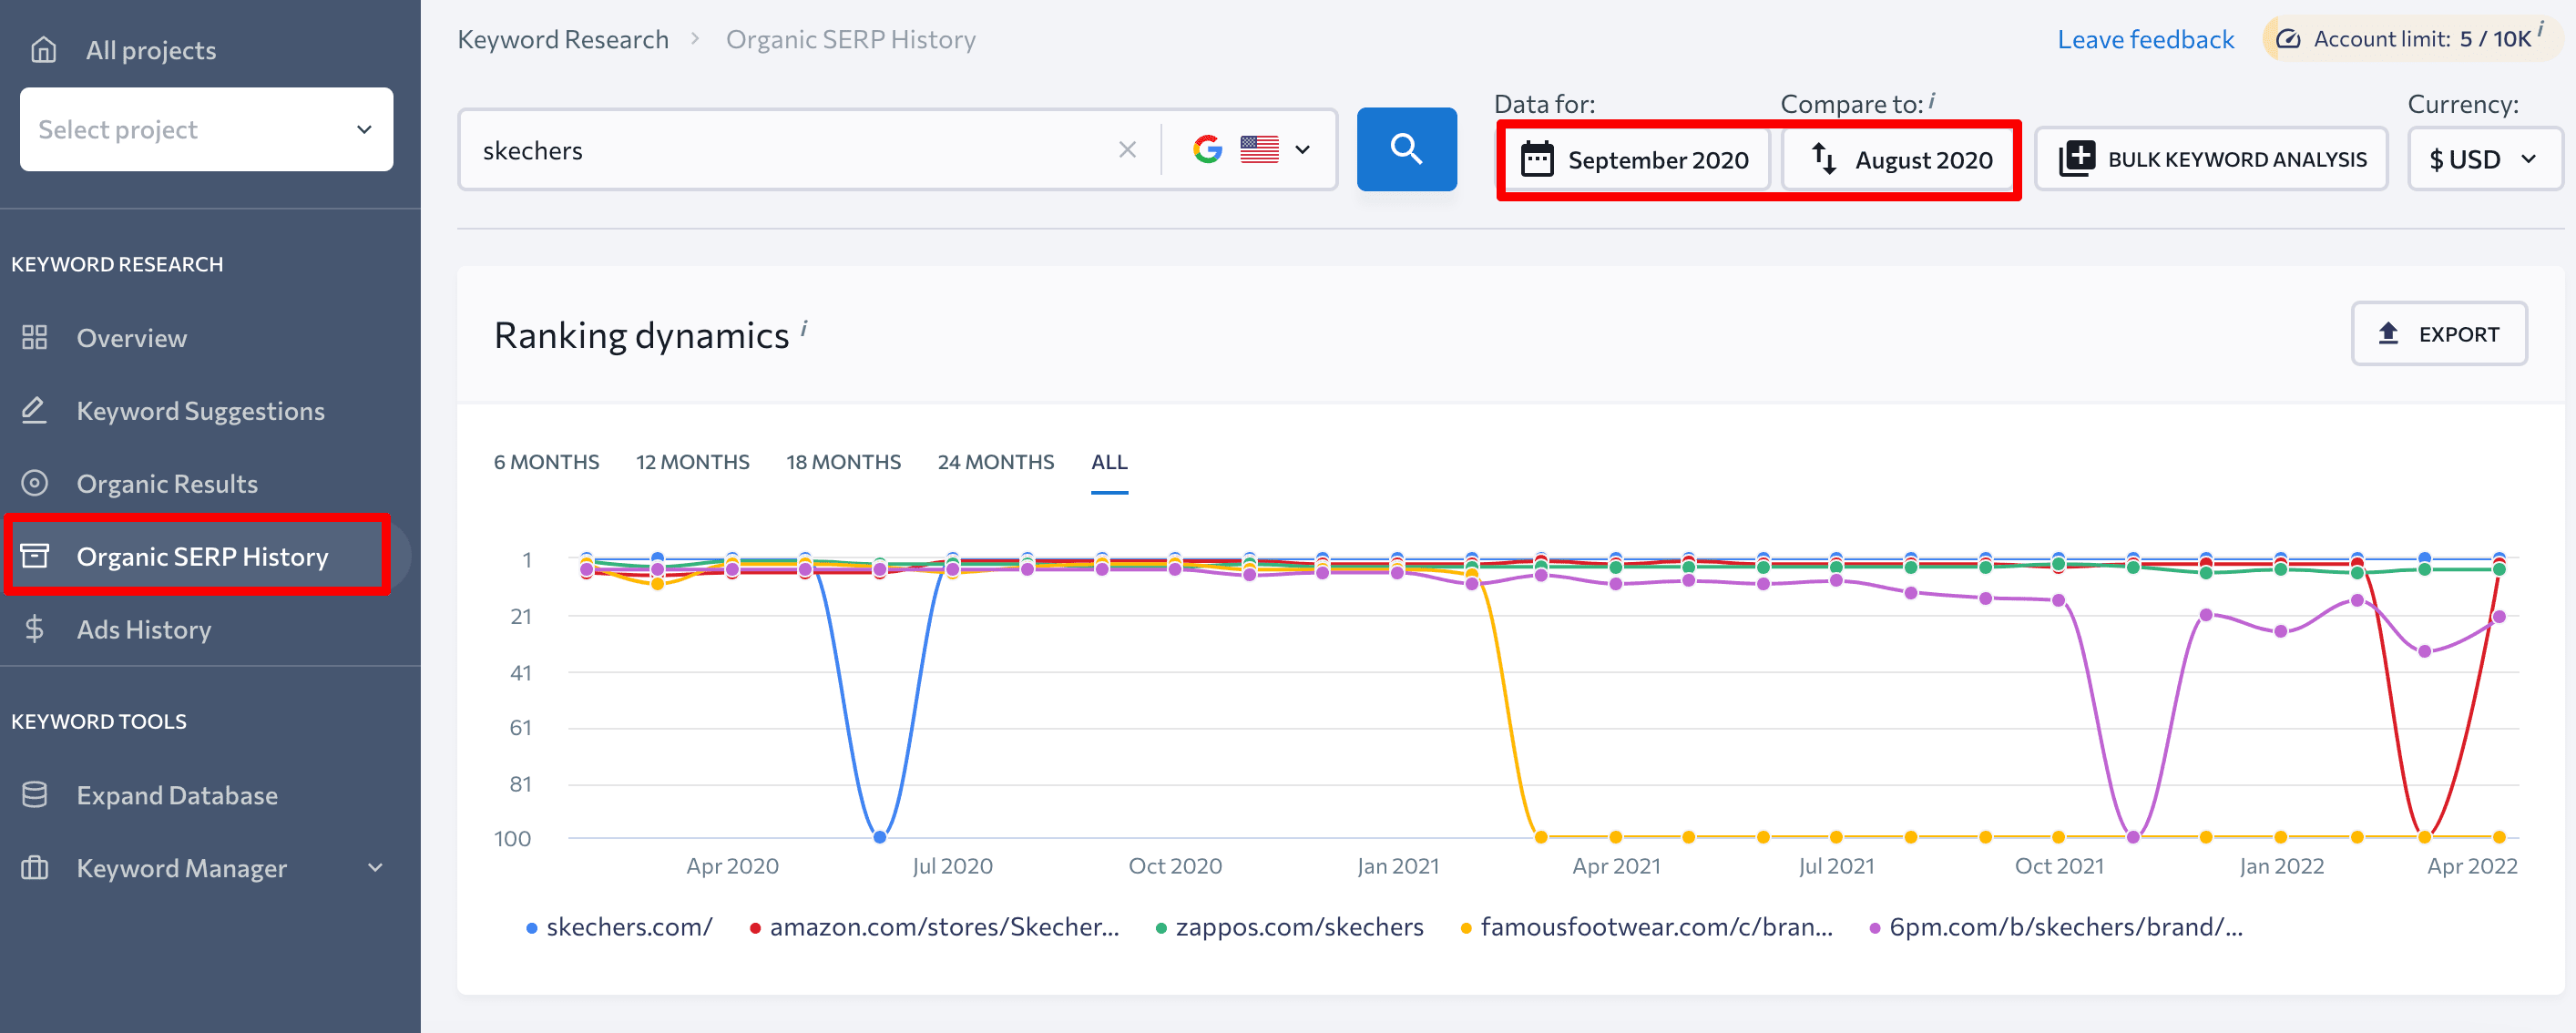Expand the Keyword Manager chevron
The width and height of the screenshot is (2576, 1033).
(x=375, y=868)
